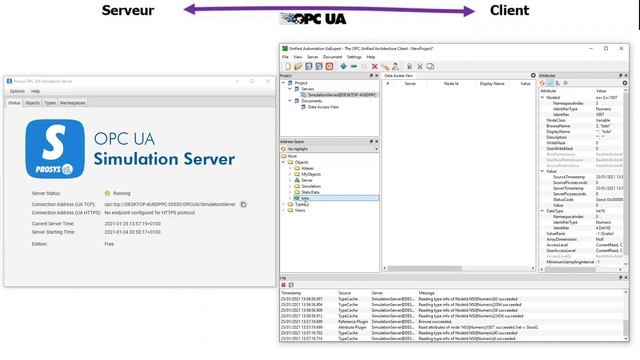Image resolution: width=640 pixels, height=360 pixels.
Task: Click the Save project icon in UaExpert toolbar
Action: [309, 67]
